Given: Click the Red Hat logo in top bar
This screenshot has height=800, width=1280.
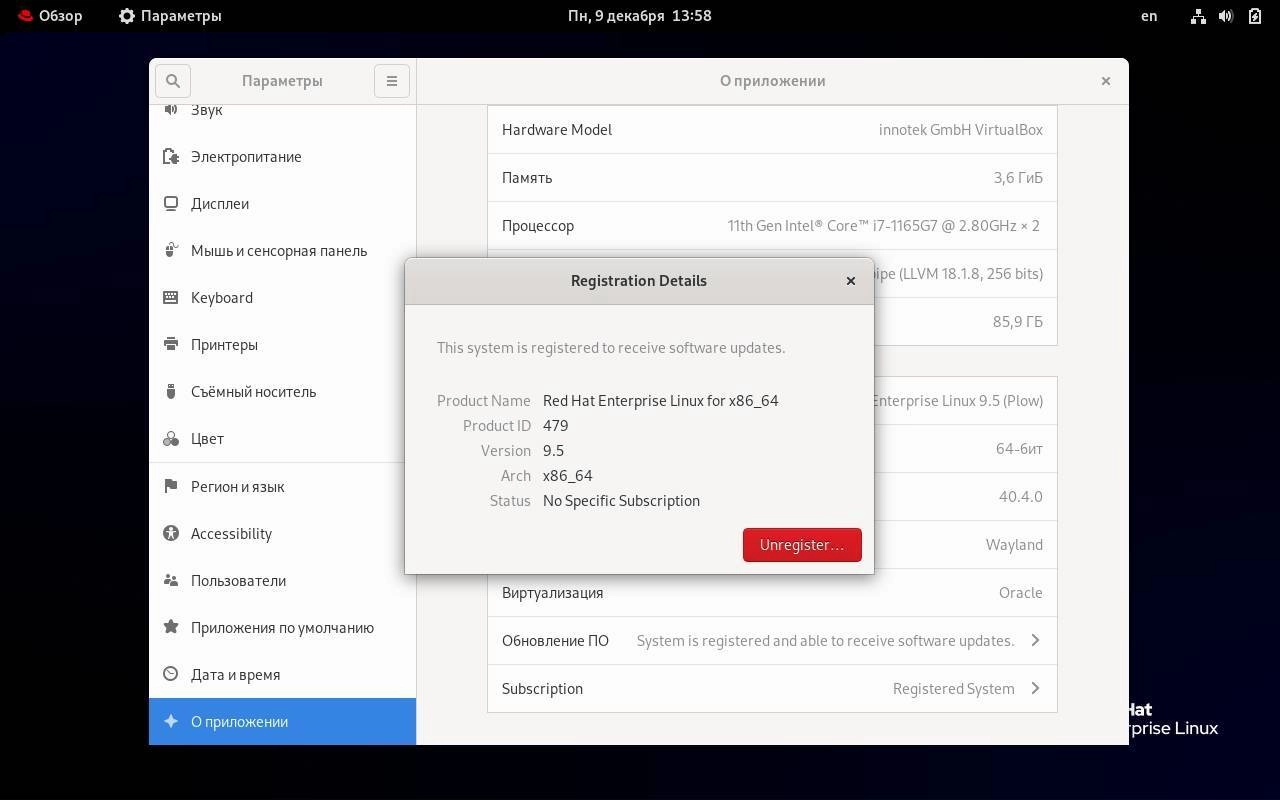Looking at the screenshot, I should [x=25, y=16].
